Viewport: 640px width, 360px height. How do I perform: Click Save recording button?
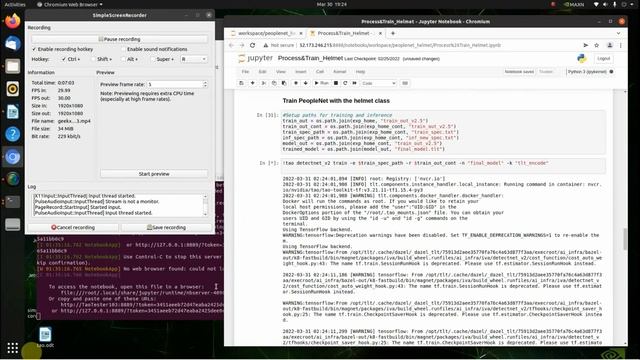tap(167, 227)
